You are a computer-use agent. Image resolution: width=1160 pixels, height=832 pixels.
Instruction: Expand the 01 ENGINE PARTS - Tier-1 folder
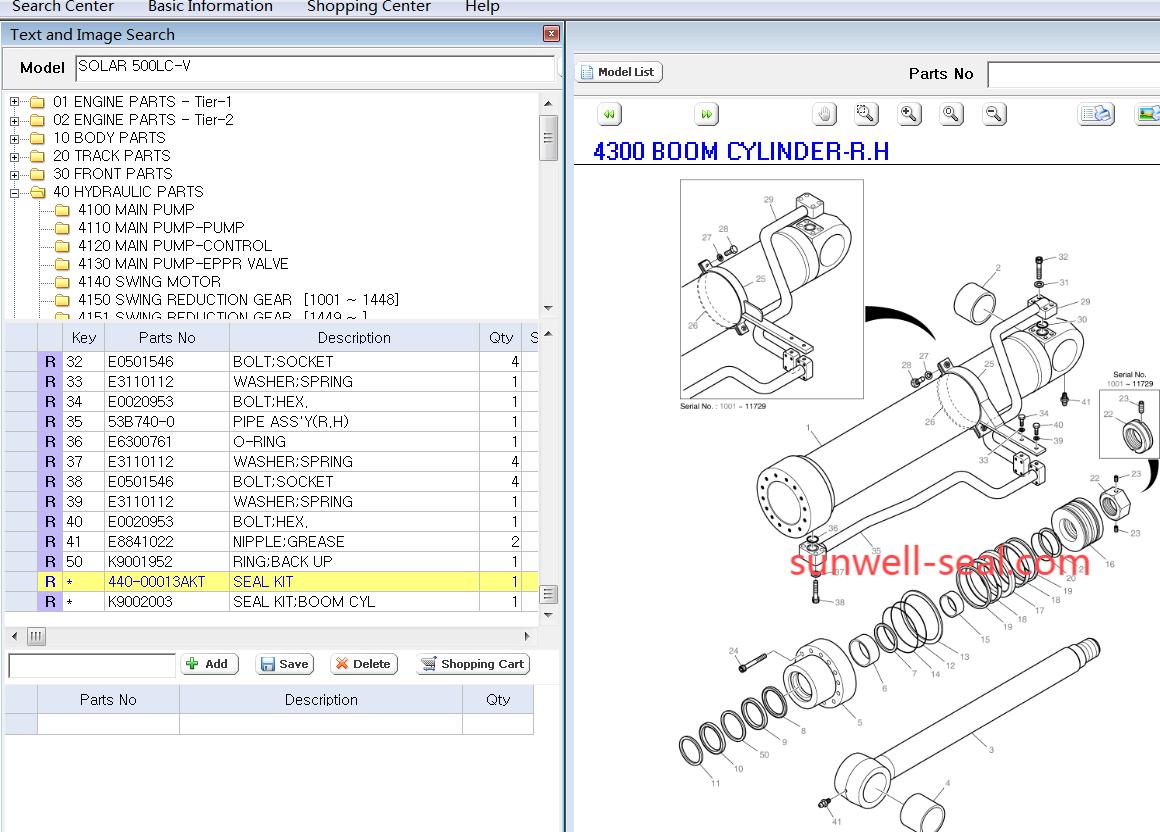[x=15, y=102]
